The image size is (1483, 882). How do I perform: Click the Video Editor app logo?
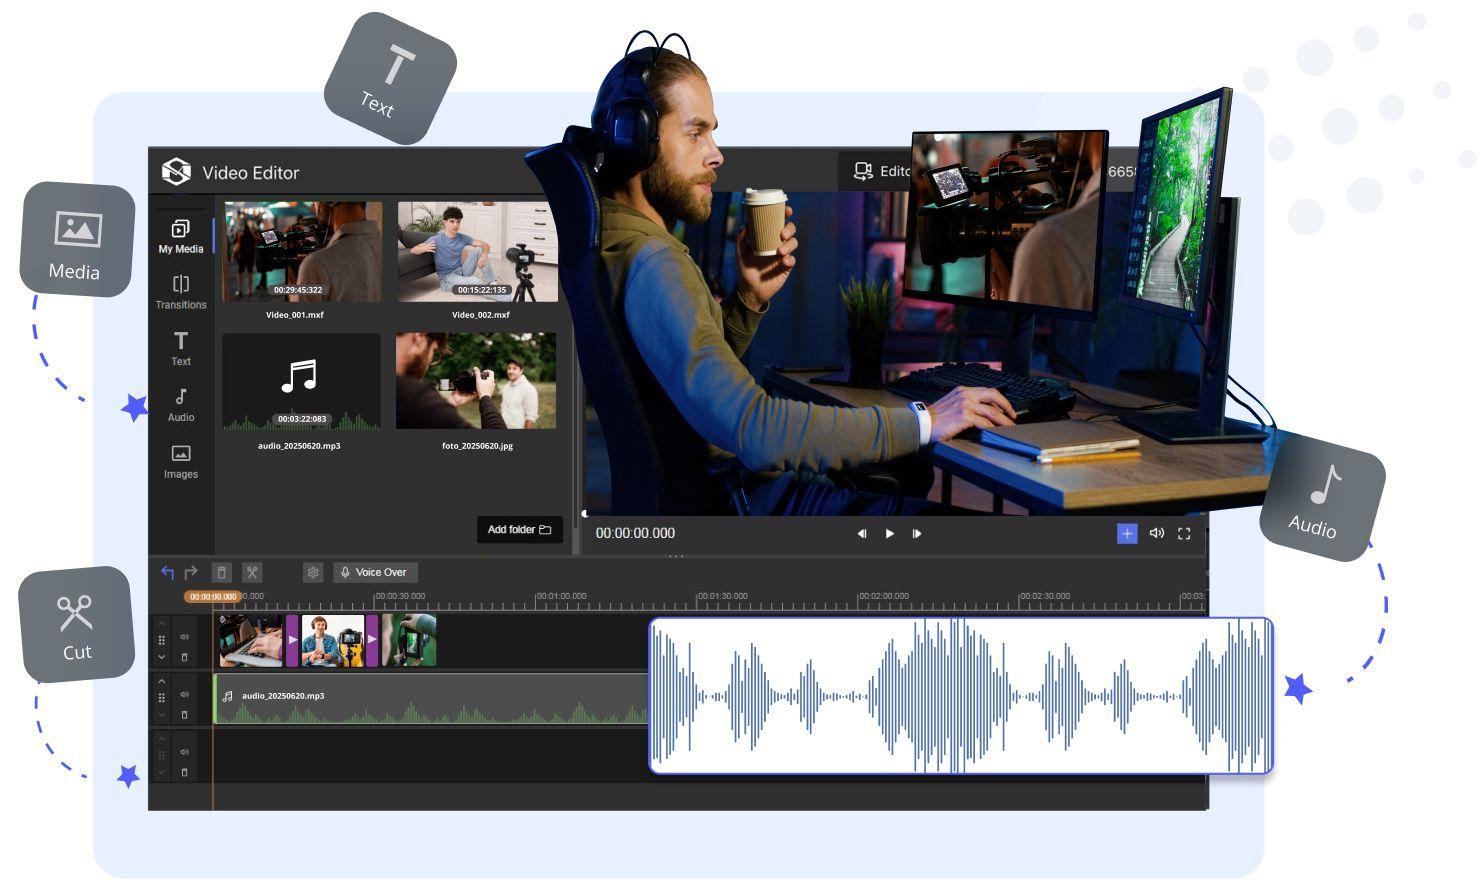click(x=176, y=172)
